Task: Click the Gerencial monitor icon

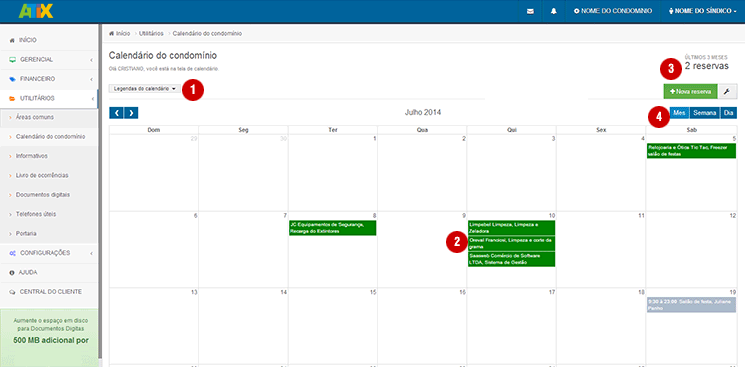Action: coord(12,60)
